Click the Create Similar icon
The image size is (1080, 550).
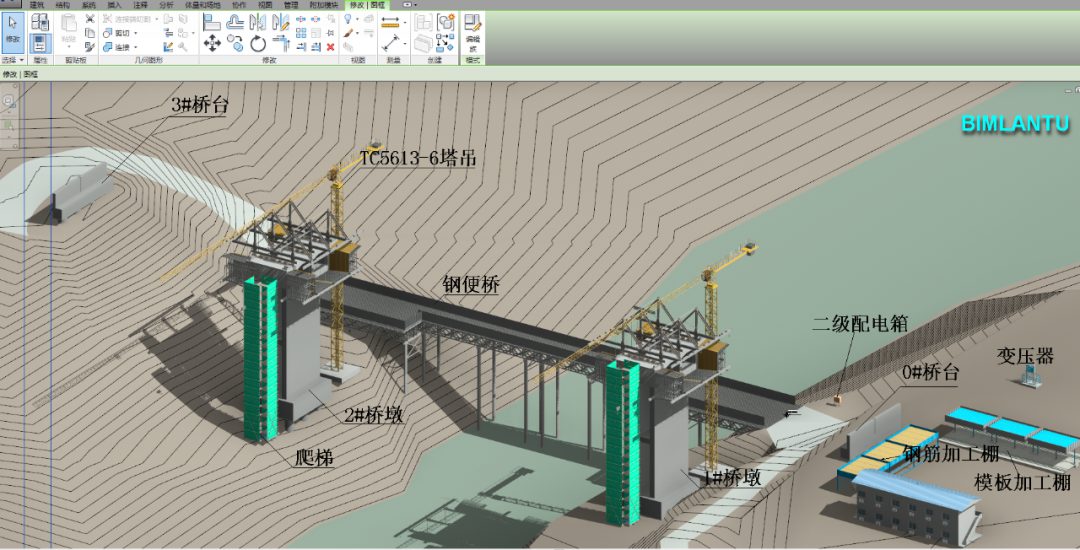pos(444,43)
